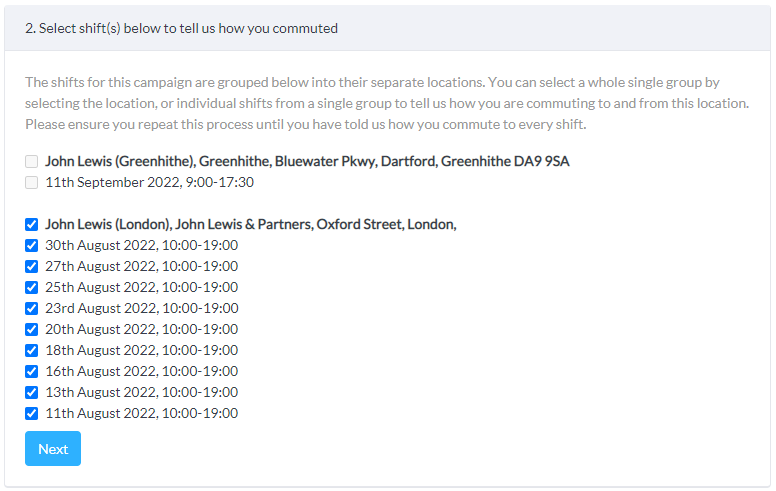Toggle the 16th August 2022 shift checkbox
Image resolution: width=776 pixels, height=491 pixels.
tap(32, 371)
